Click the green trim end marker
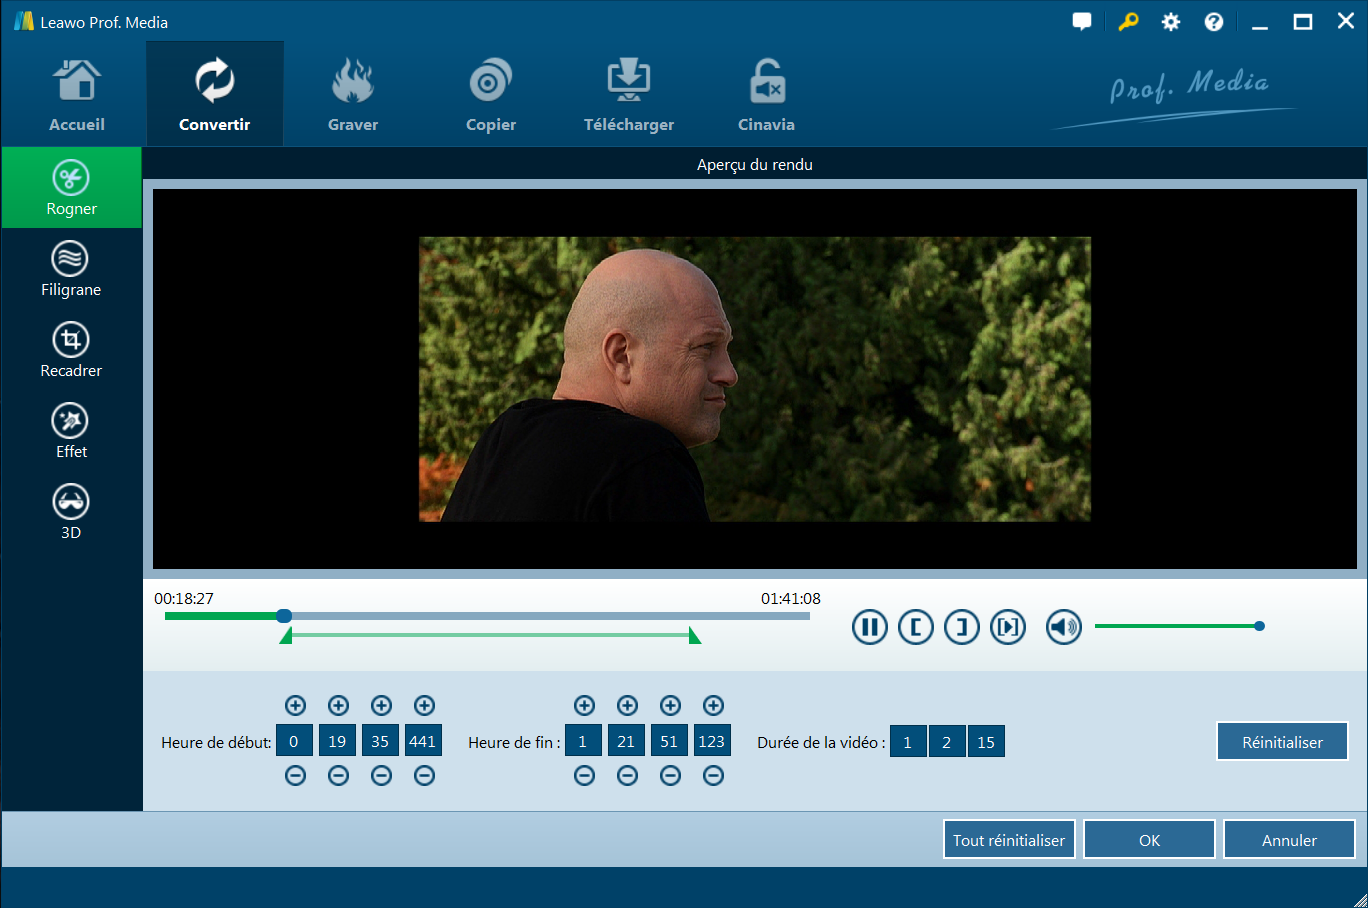 tap(695, 636)
